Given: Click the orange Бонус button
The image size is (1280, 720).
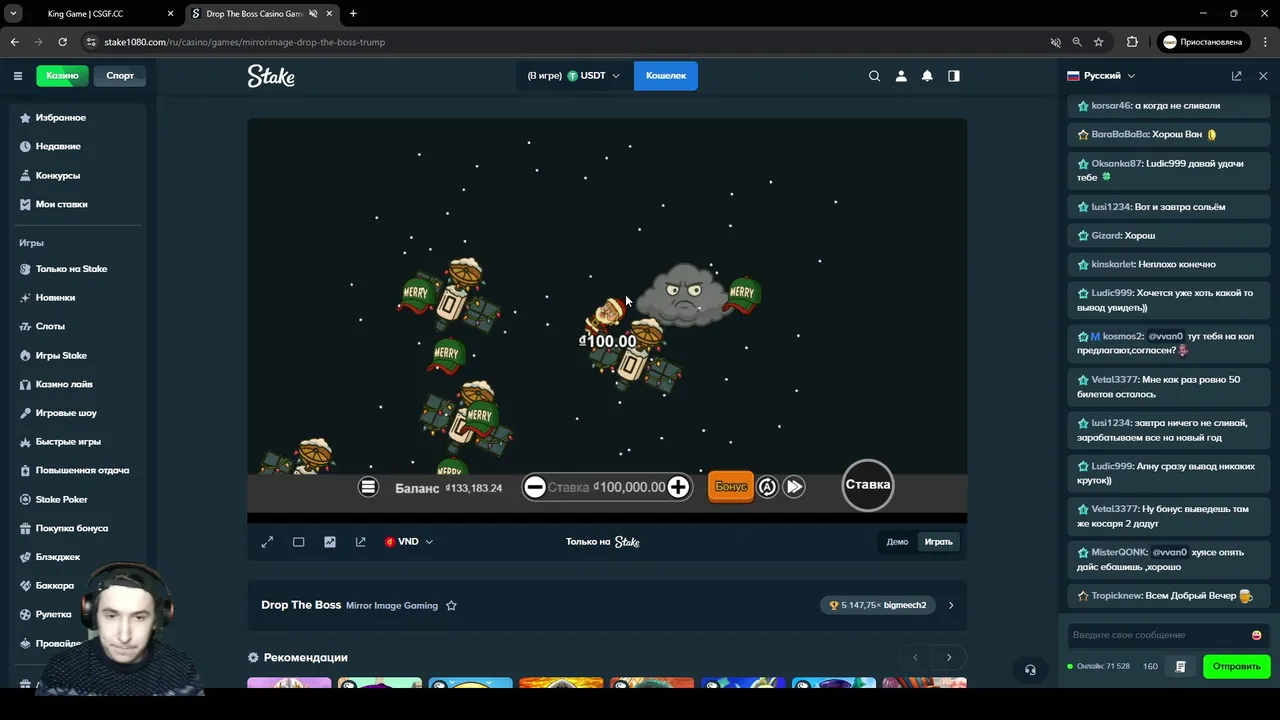Looking at the screenshot, I should click(x=731, y=486).
